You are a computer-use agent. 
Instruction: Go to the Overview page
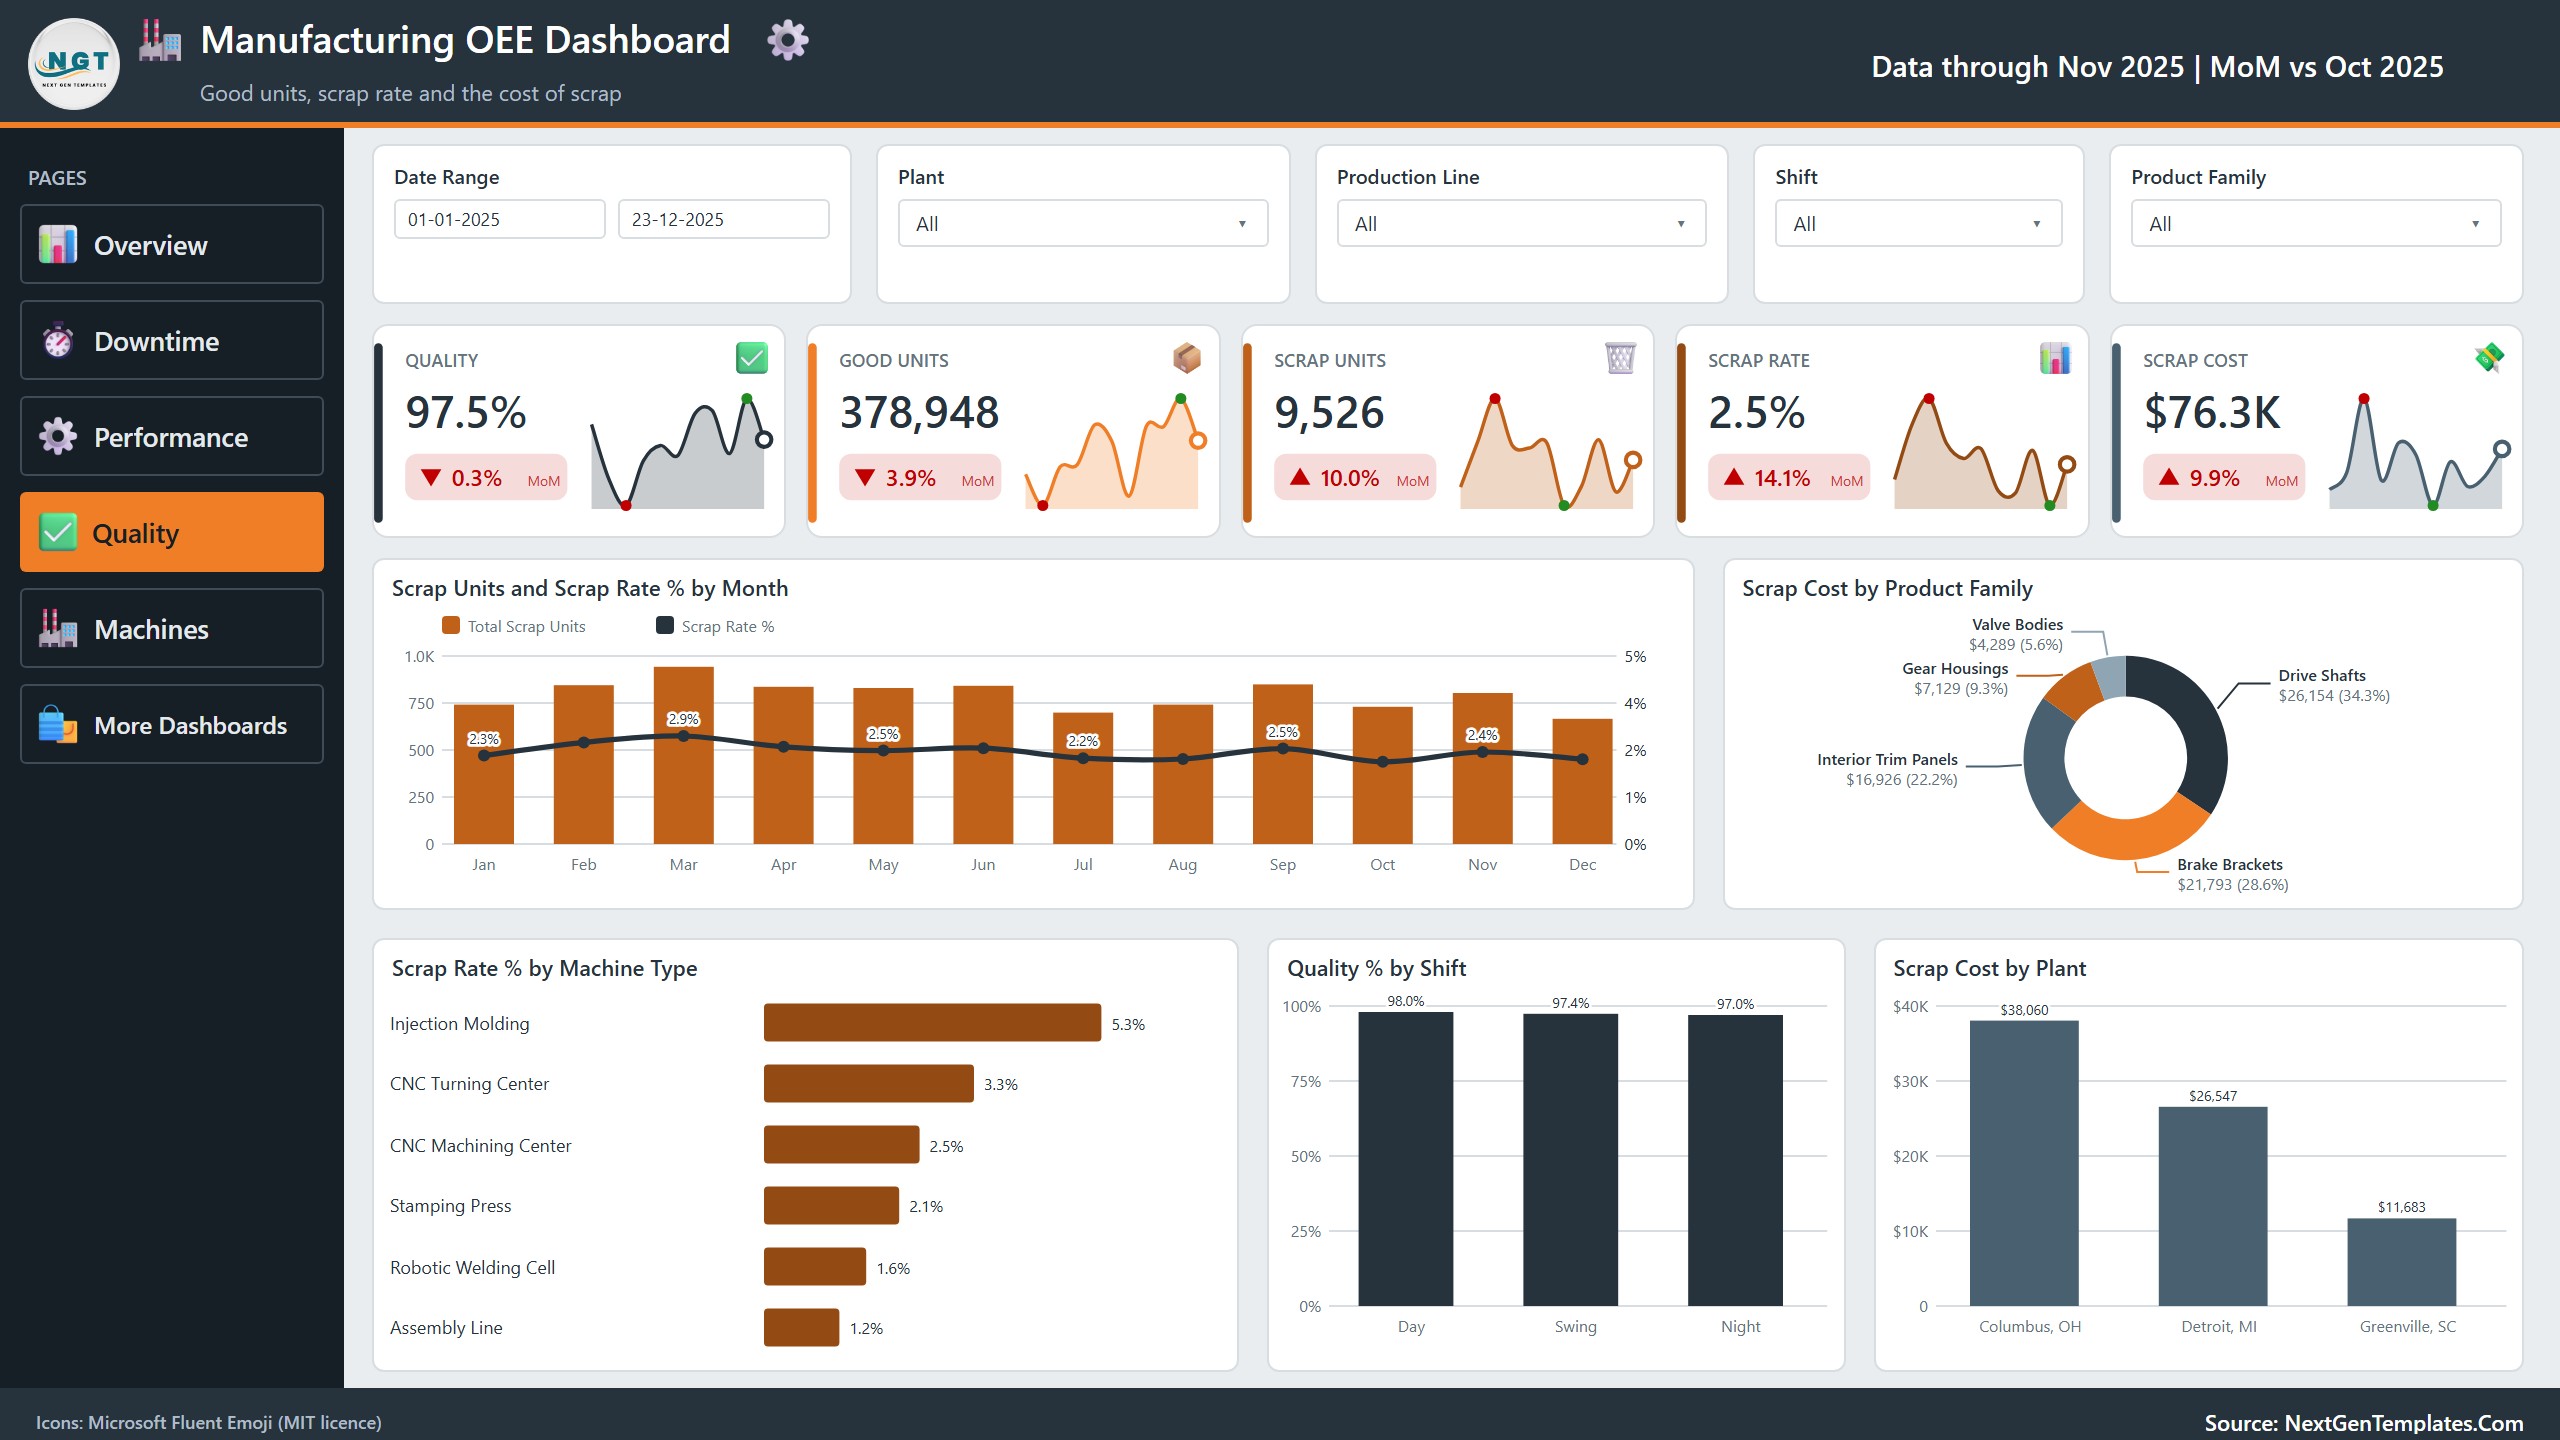pos(172,244)
